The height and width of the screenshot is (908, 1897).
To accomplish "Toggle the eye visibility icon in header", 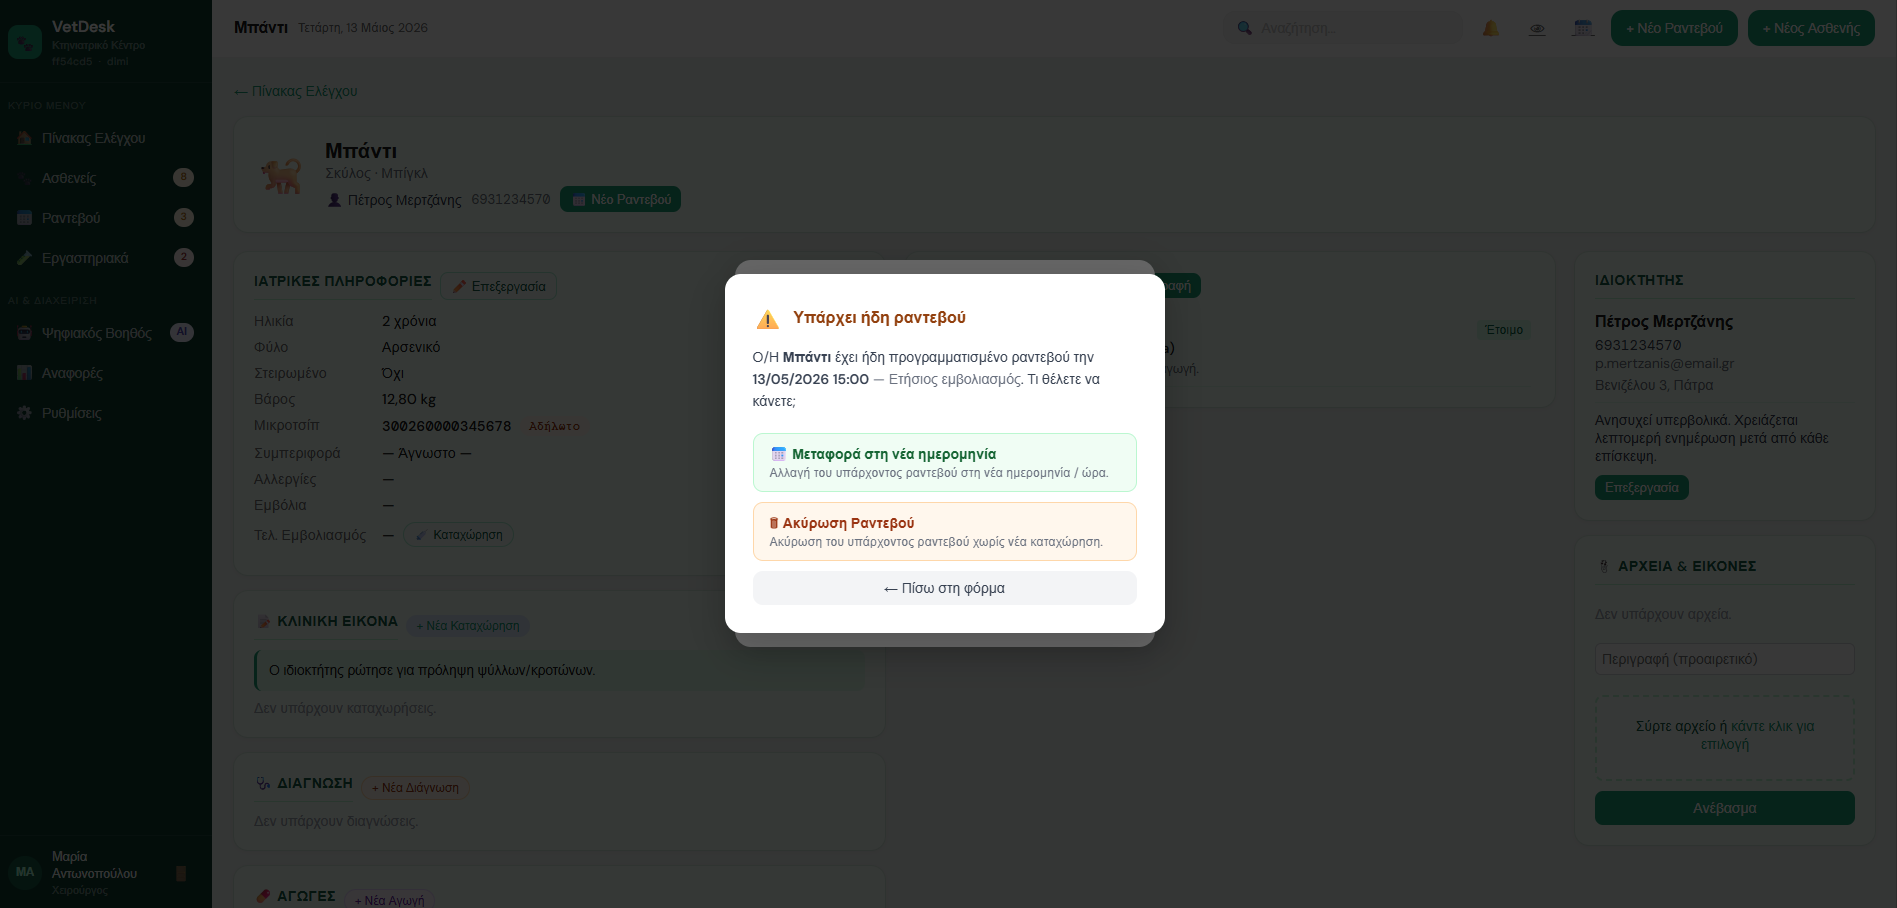I will click(1537, 28).
